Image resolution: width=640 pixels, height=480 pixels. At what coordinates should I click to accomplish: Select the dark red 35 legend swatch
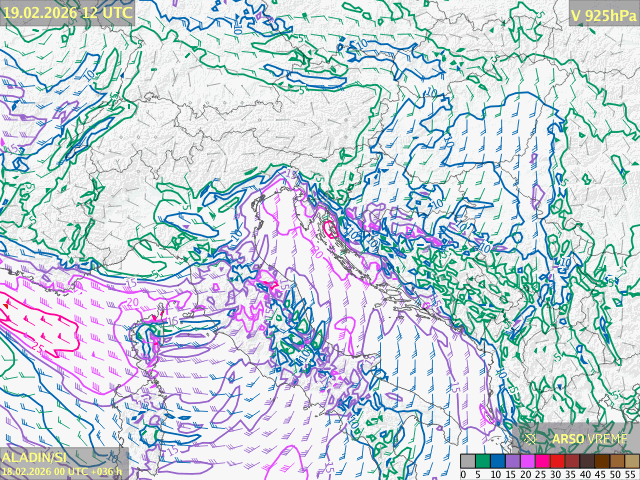click(572, 462)
